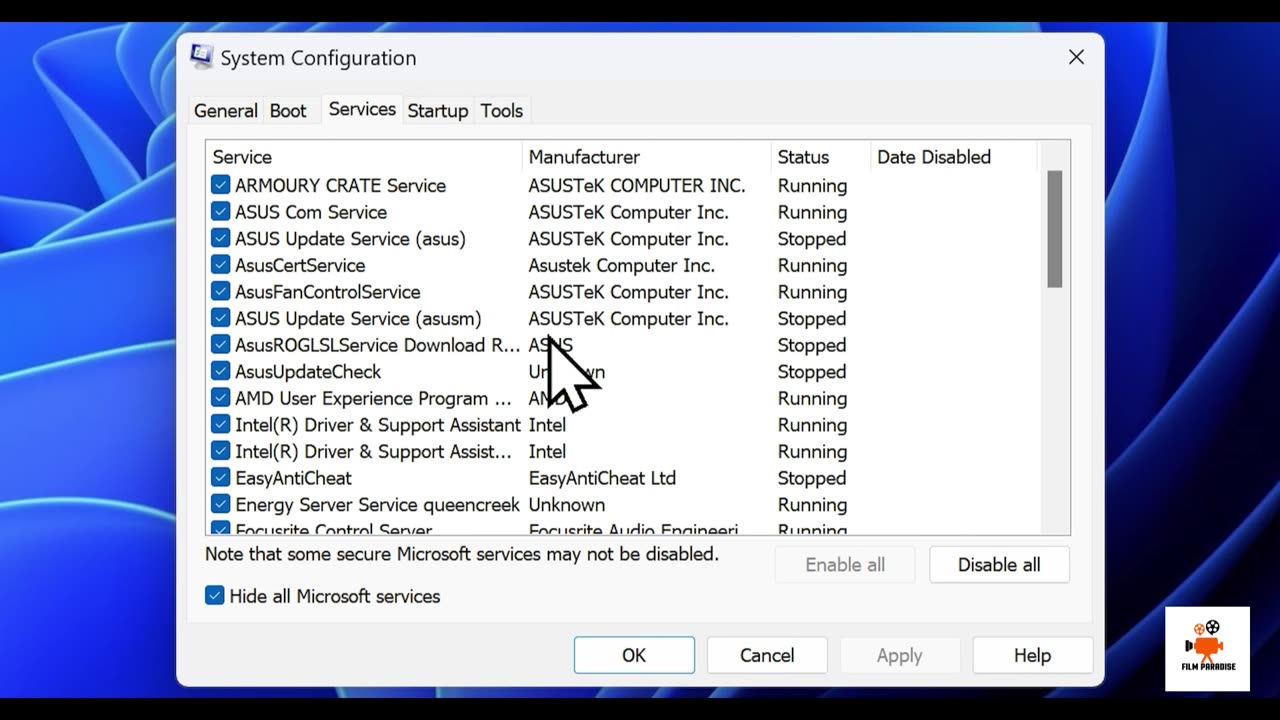Toggle Energy Server Service queencreek checkbox
The image size is (1280, 720).
coord(221,504)
